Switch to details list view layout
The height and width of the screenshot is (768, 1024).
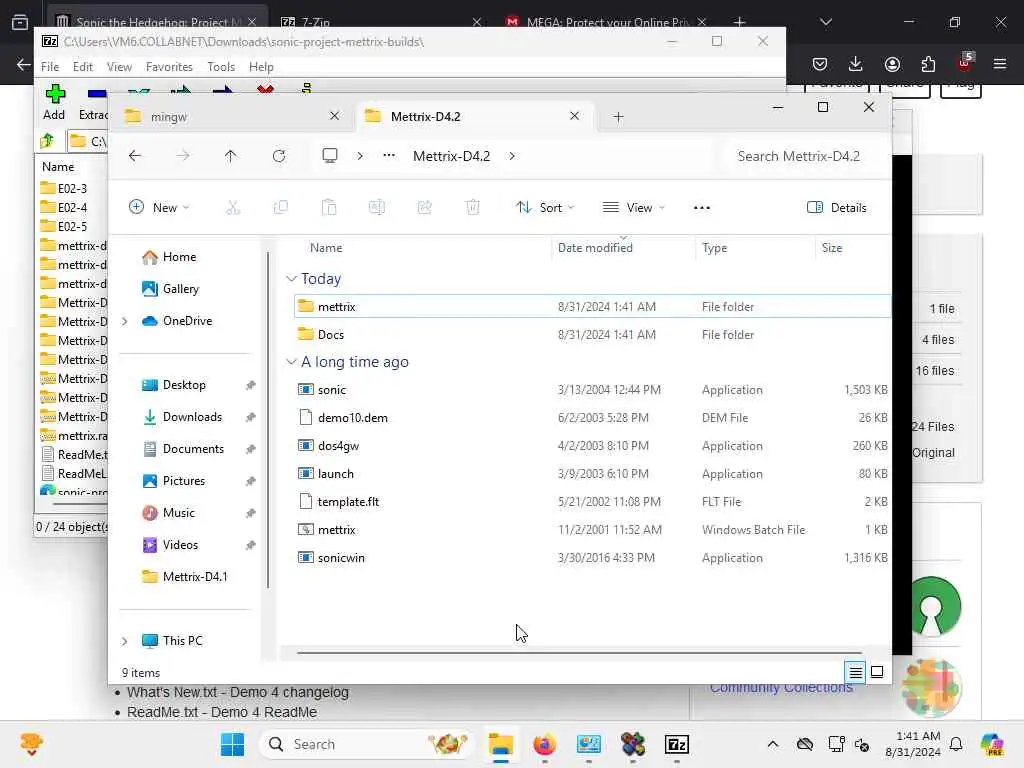point(856,672)
